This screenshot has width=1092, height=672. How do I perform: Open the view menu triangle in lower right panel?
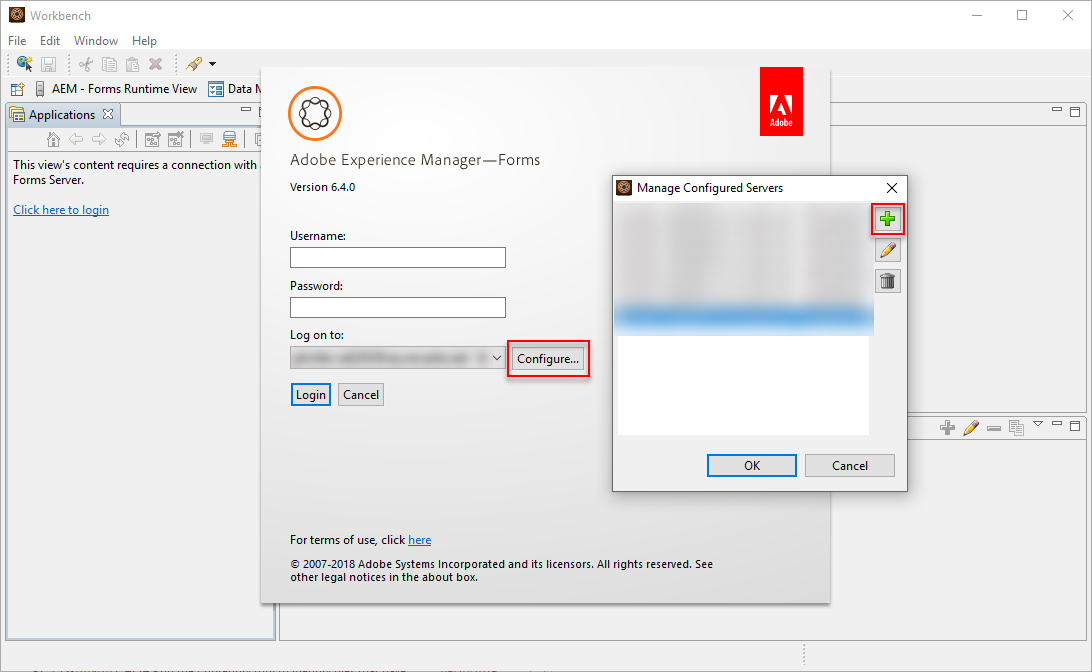click(1038, 423)
